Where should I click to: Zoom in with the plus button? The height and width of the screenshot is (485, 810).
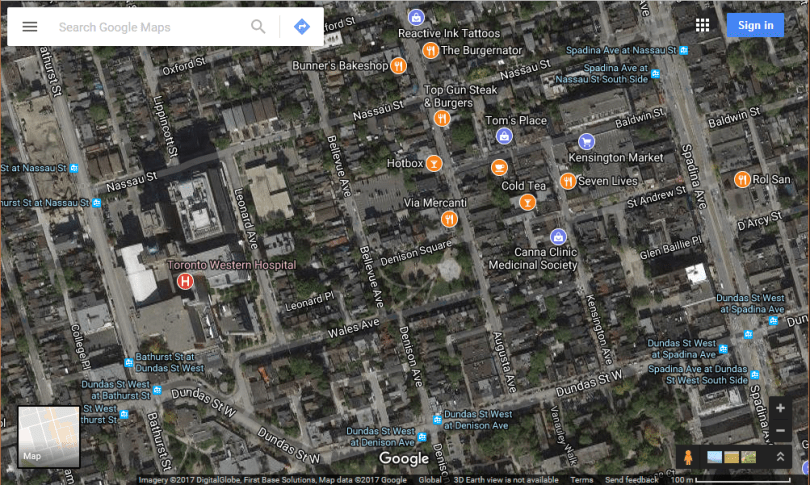[780, 409]
